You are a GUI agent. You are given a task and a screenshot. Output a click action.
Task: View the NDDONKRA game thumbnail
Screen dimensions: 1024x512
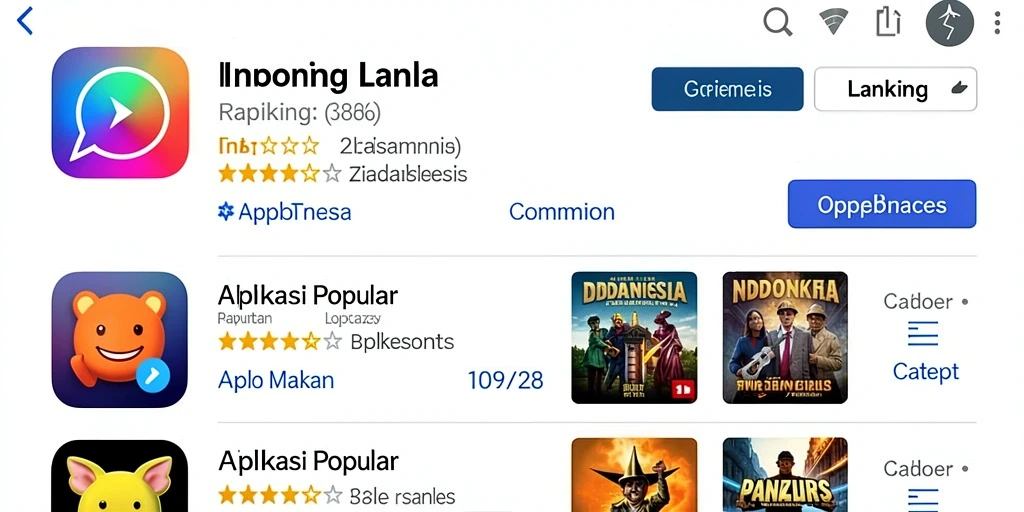785,338
